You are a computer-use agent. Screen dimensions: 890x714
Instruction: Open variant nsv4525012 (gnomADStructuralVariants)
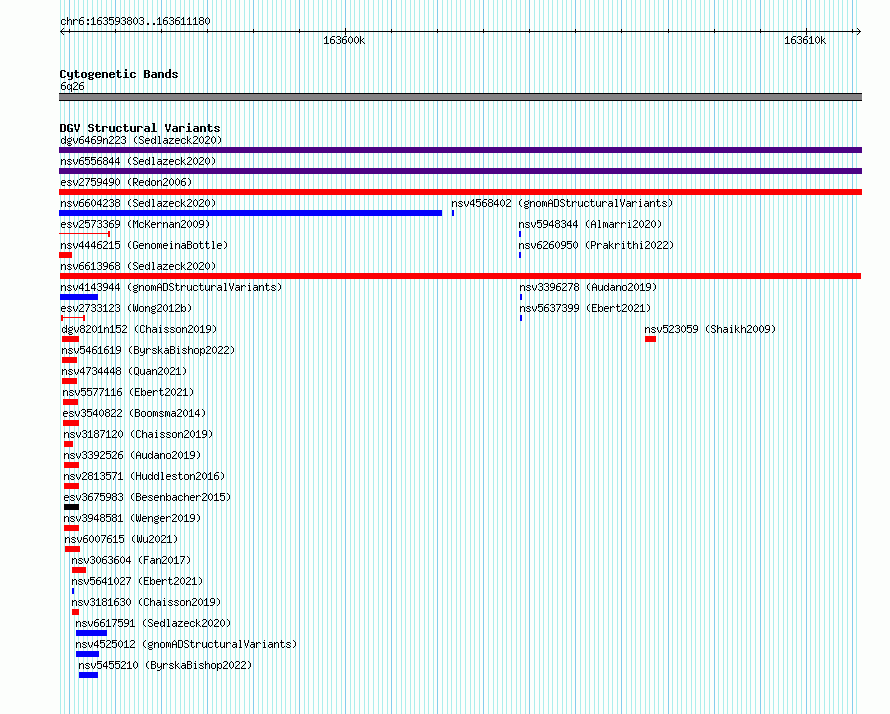pos(186,644)
